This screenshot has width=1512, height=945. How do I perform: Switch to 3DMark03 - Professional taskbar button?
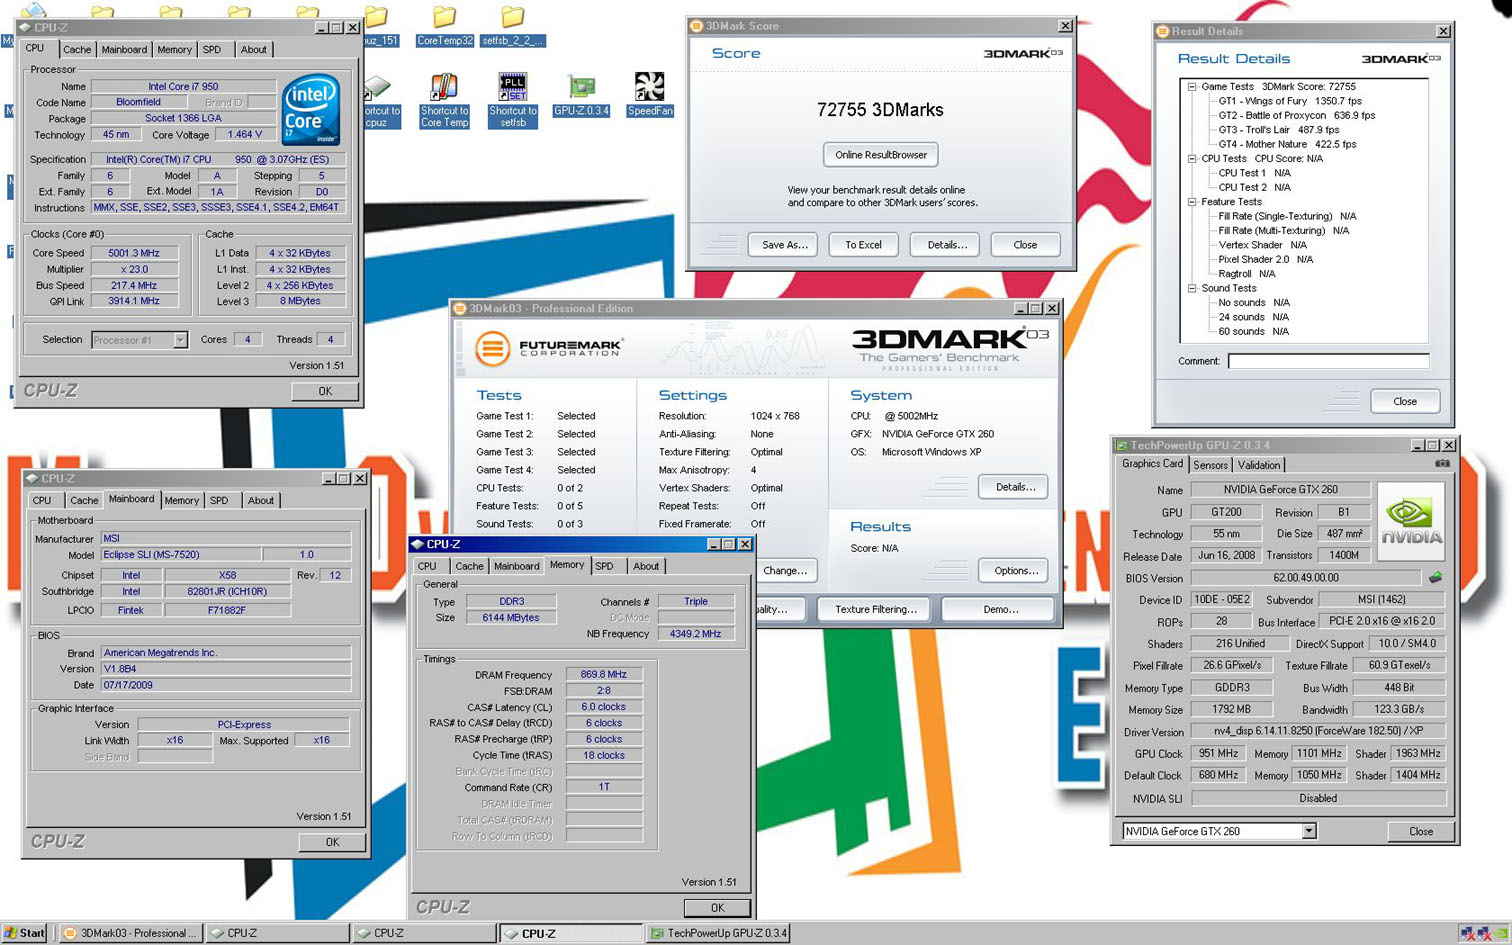click(129, 933)
